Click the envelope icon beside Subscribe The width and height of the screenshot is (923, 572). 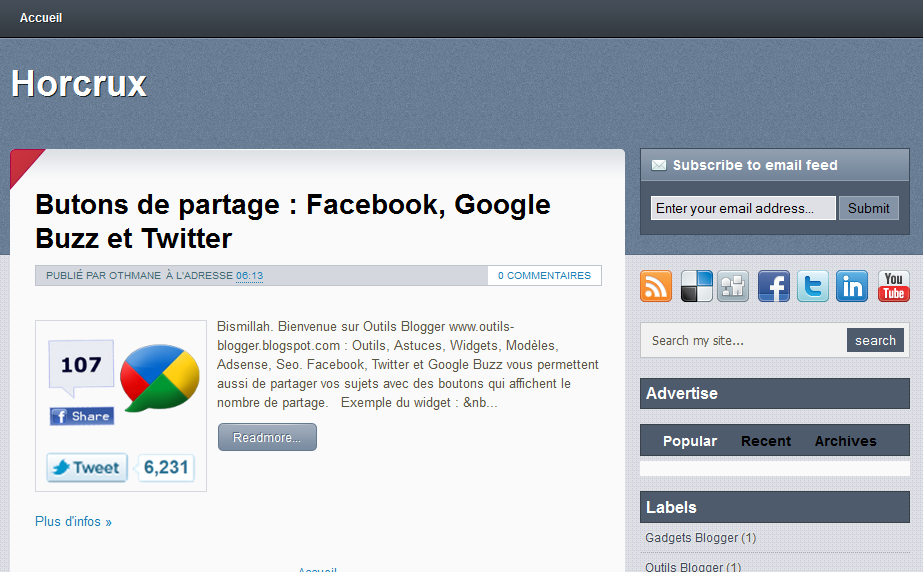(659, 165)
